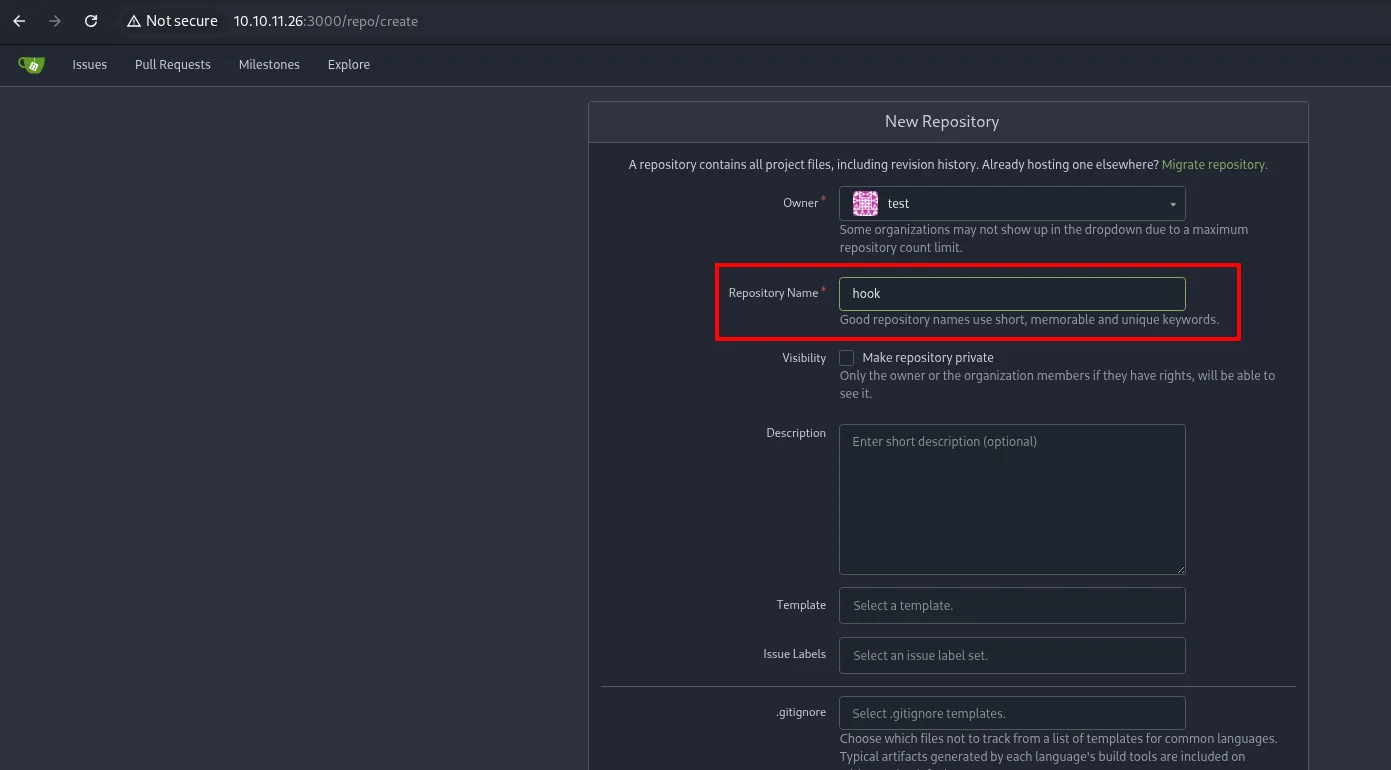
Task: Open the Template selection dropdown
Action: [x=1012, y=606]
